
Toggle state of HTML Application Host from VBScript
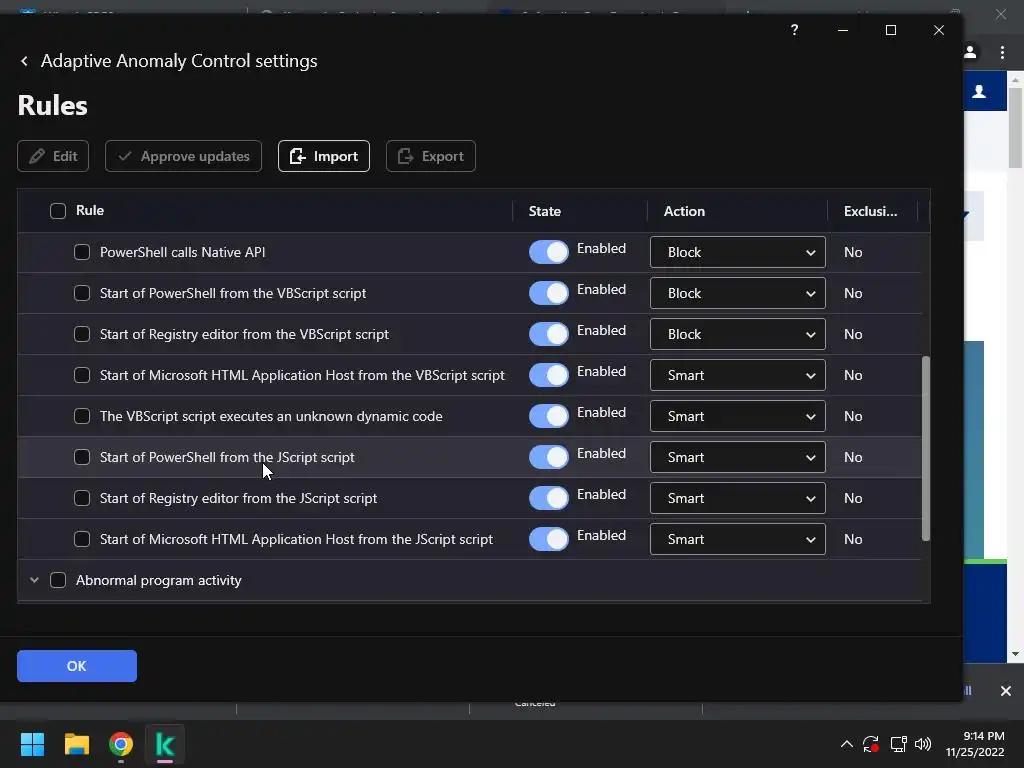click(549, 376)
